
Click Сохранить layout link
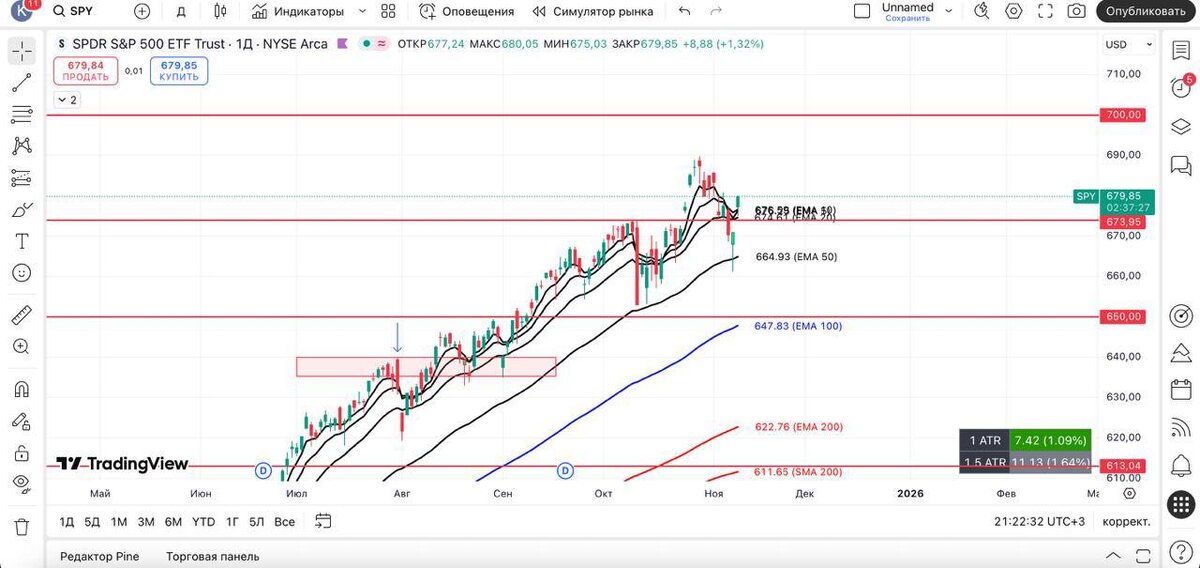(x=908, y=18)
